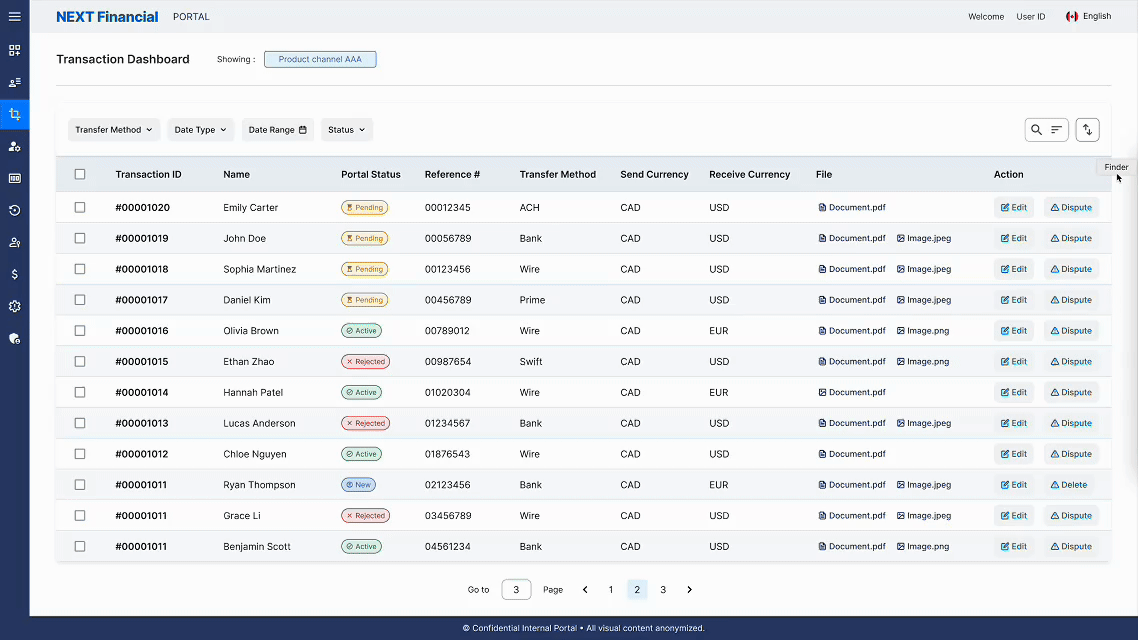
Task: Click Edit for John Doe's transaction
Action: 1013,239
